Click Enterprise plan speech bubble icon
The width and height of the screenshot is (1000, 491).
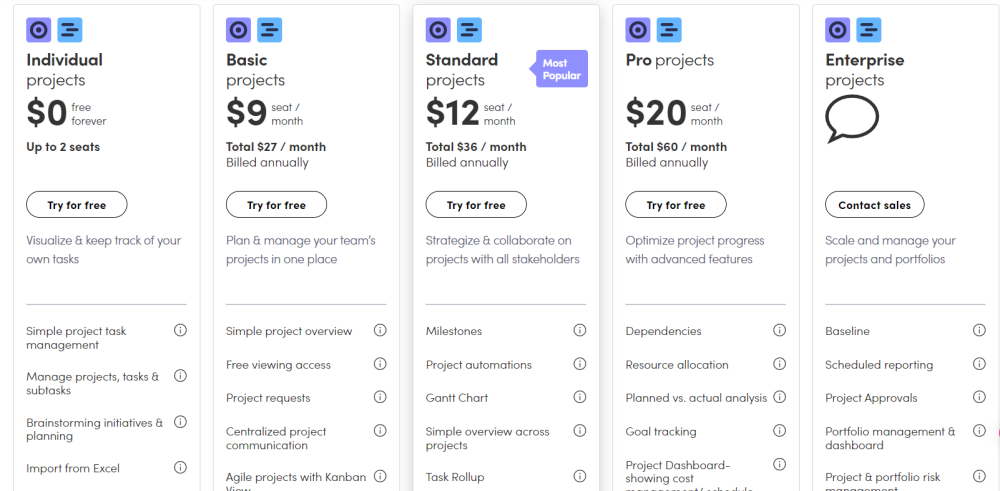tap(851, 119)
